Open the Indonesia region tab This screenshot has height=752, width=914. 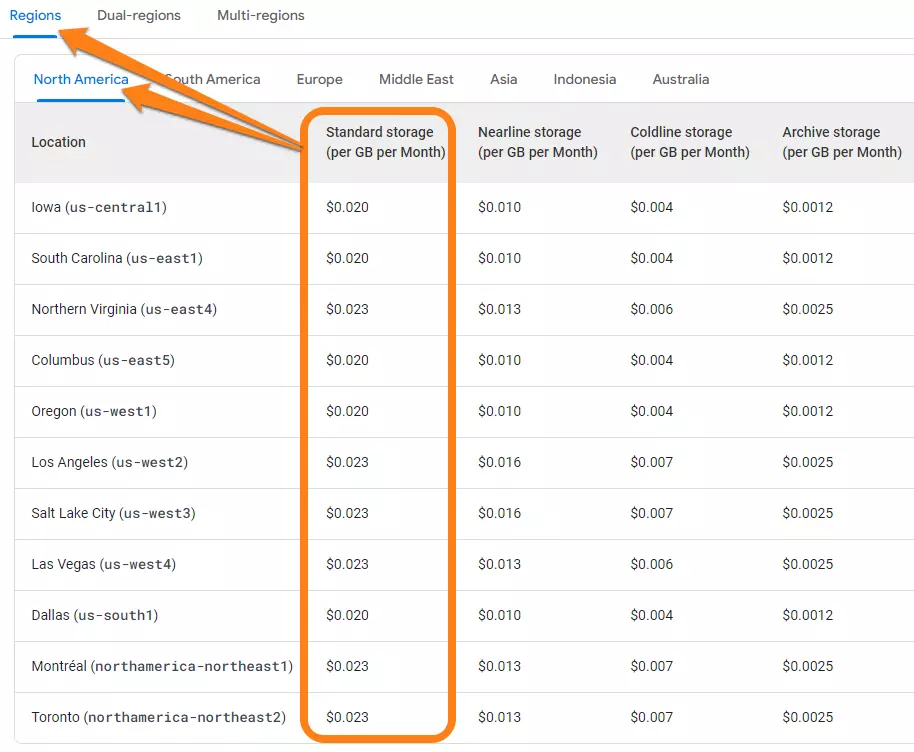[584, 79]
